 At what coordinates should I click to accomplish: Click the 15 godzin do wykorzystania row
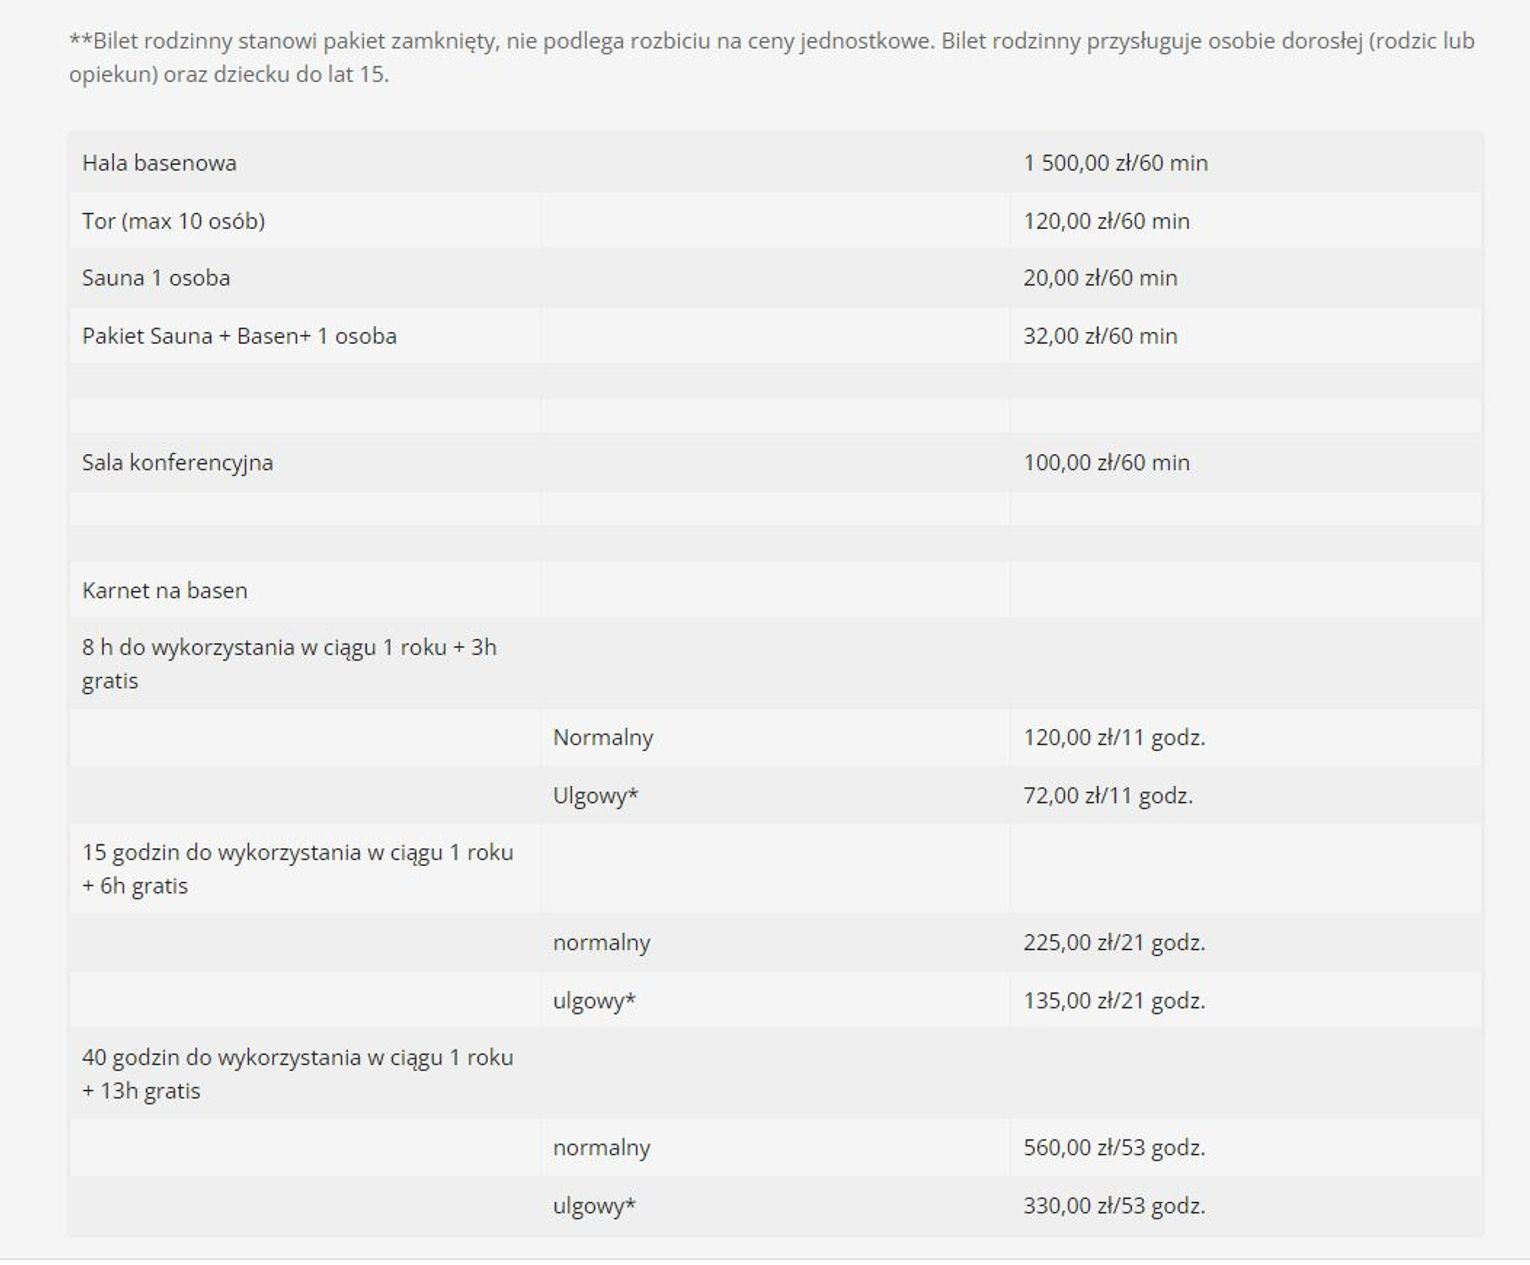[x=297, y=869]
